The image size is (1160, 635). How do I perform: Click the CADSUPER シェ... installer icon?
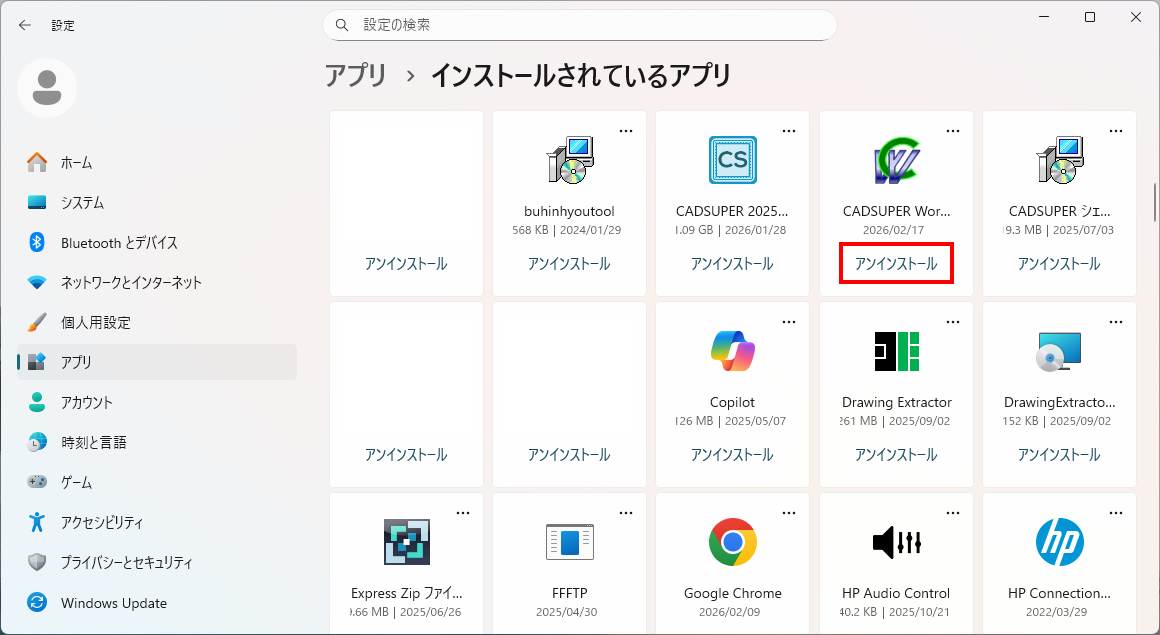click(1059, 160)
